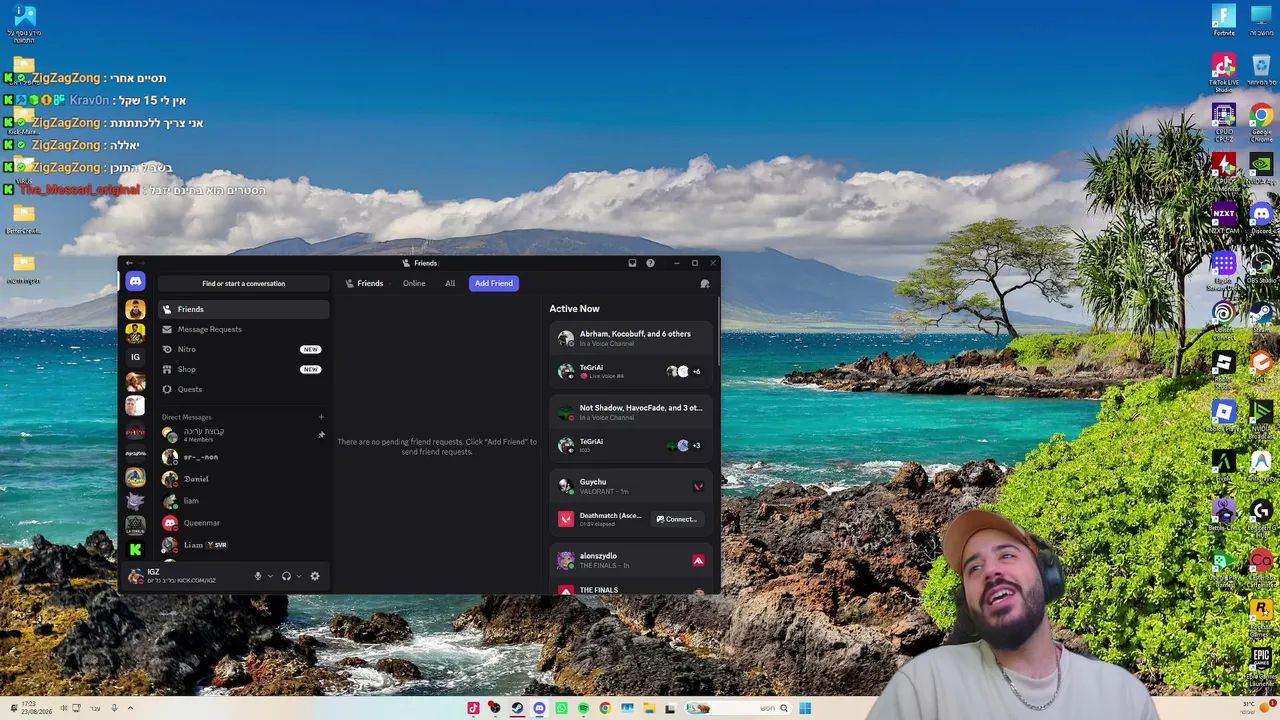Open the Discord desktop shortcut
Screen dimensions: 1280x720
click(1261, 219)
